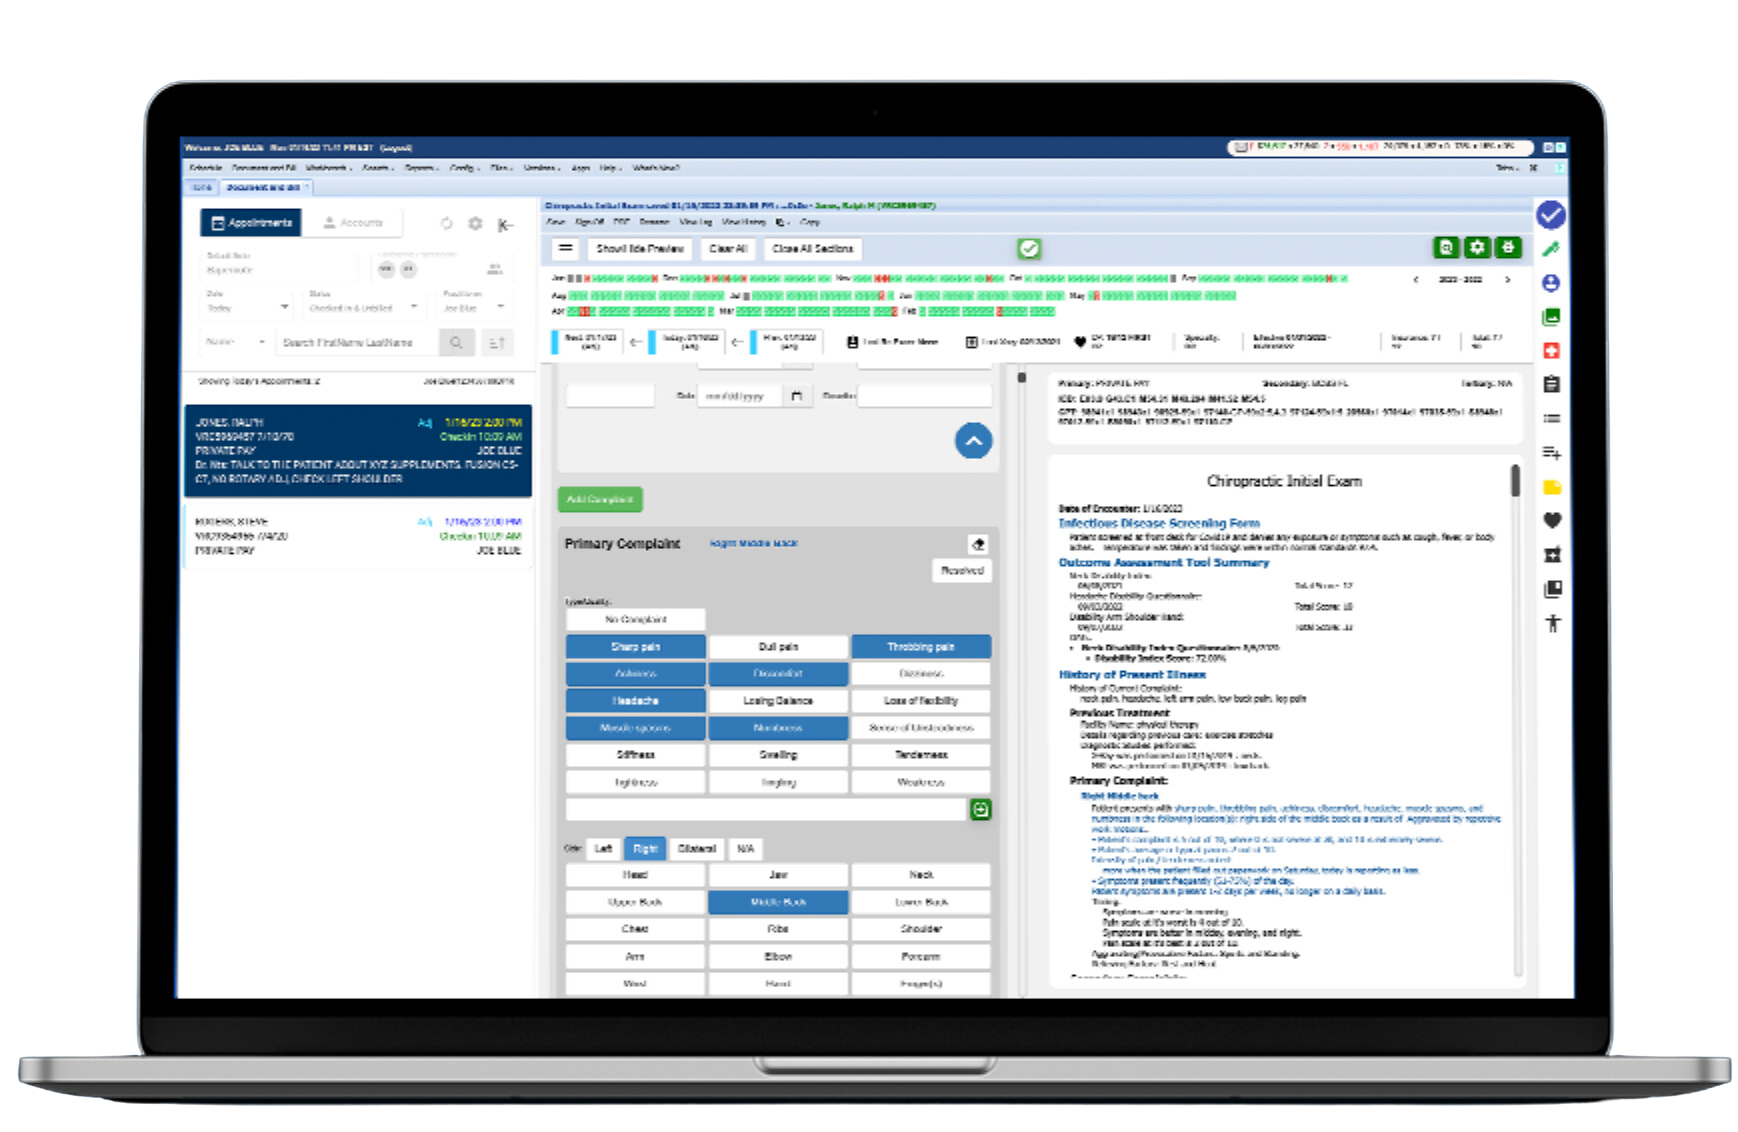Click the black heart icon in sidebar
1738x1132 pixels.
tap(1552, 520)
